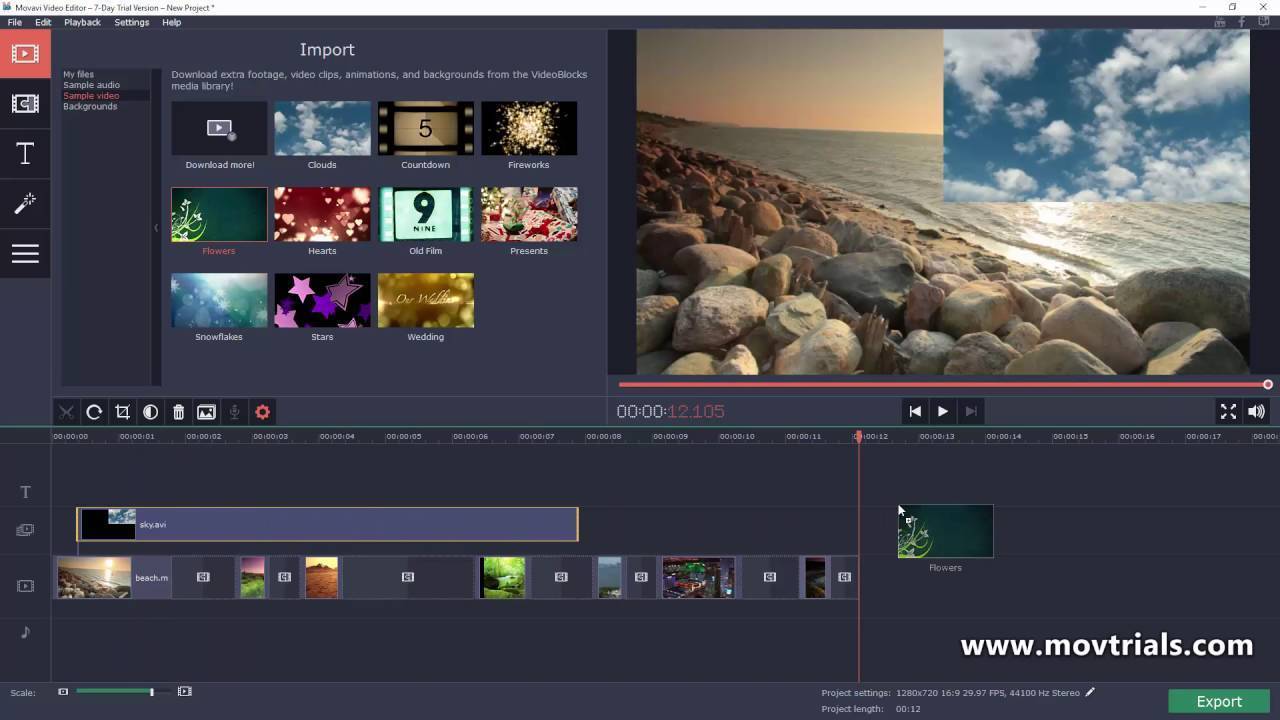The height and width of the screenshot is (720, 1280).
Task: Delete selected clip with trash icon
Action: tap(178, 412)
